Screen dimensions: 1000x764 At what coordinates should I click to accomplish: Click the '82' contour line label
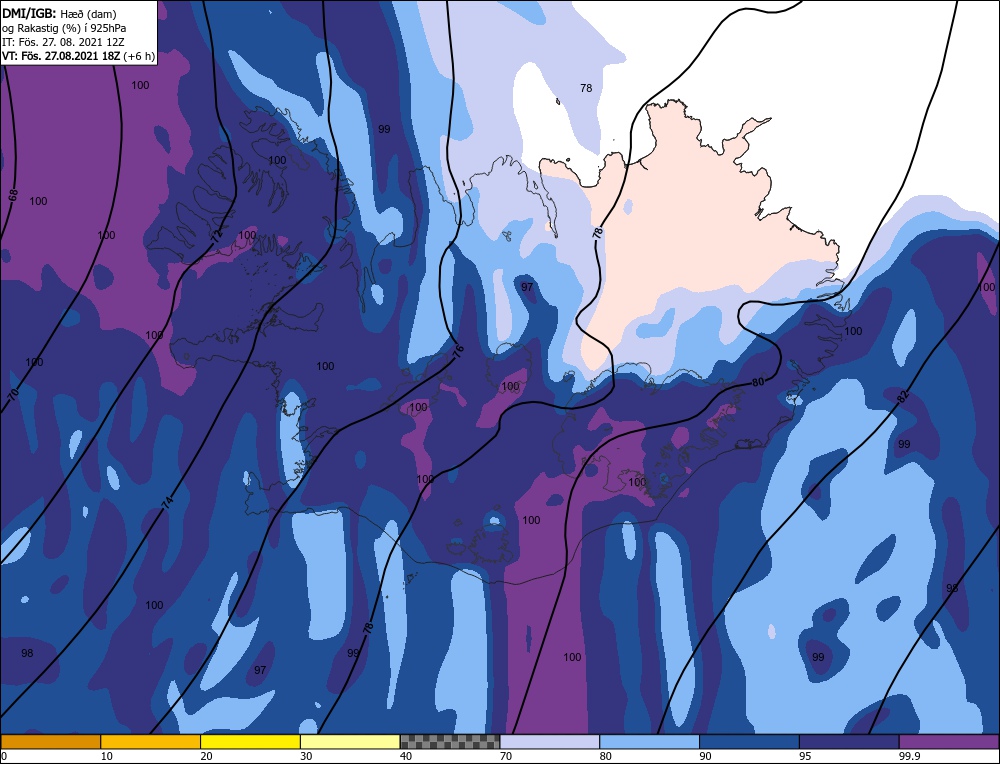pos(902,397)
